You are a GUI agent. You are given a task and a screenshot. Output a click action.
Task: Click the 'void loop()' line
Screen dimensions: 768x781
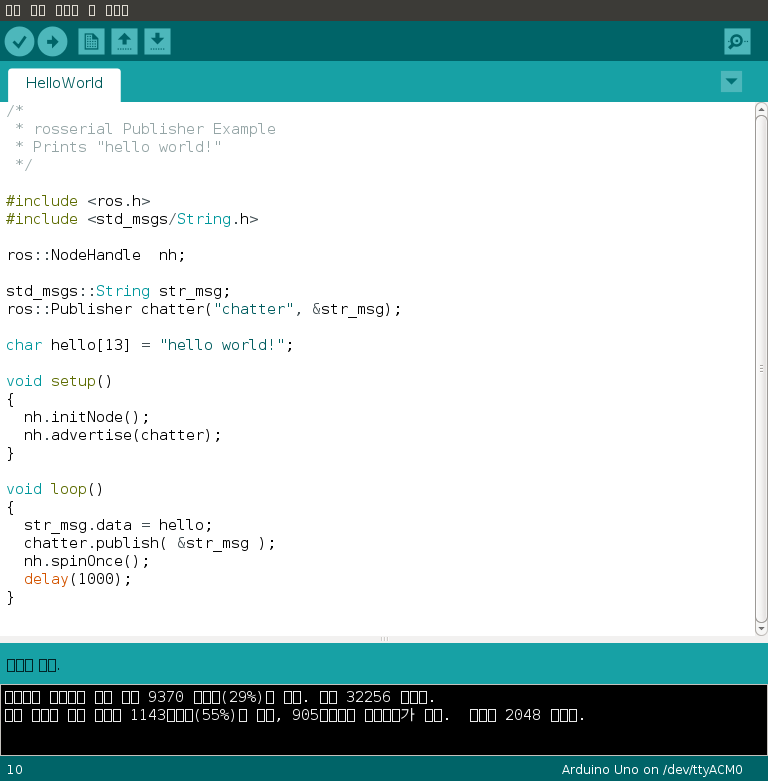pos(55,490)
